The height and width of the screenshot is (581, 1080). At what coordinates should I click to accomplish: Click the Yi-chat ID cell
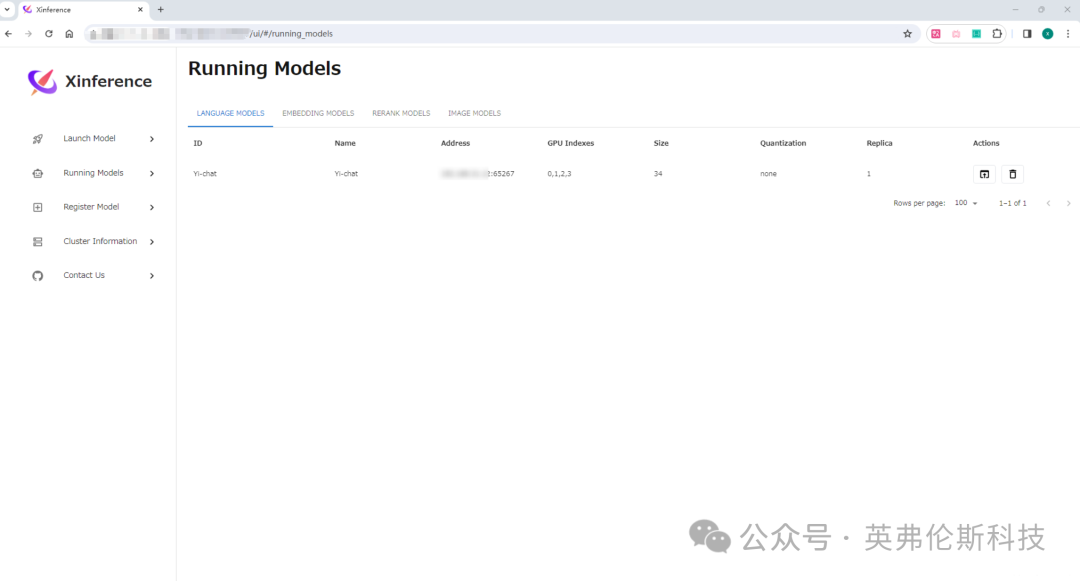(205, 173)
